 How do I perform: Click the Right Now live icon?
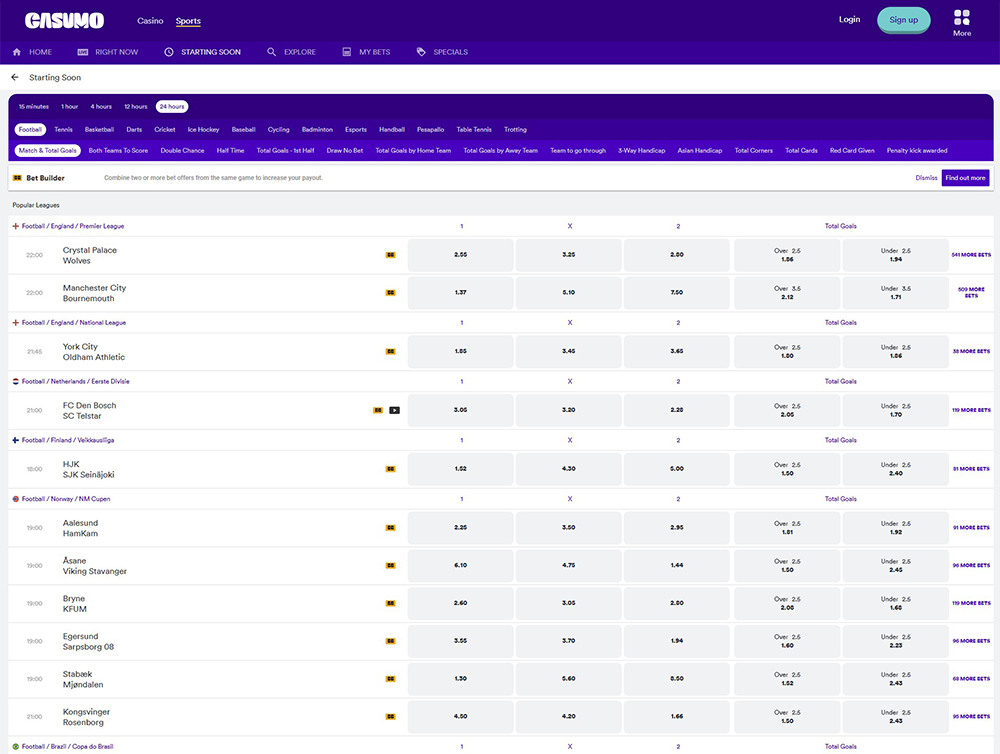83,52
